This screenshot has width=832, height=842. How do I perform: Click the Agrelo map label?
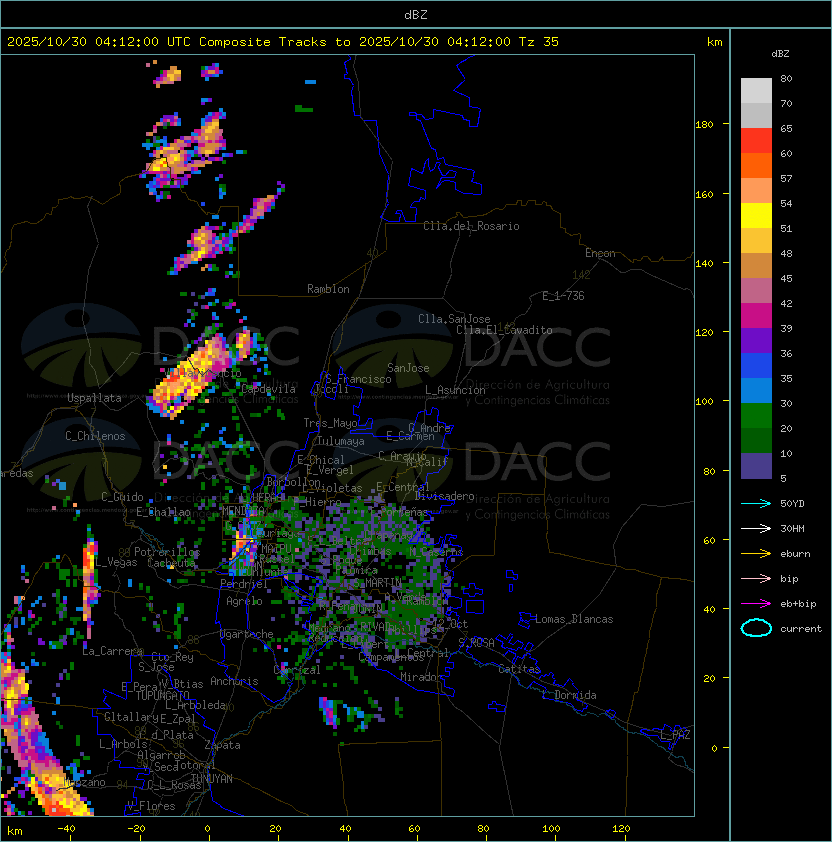point(244,601)
